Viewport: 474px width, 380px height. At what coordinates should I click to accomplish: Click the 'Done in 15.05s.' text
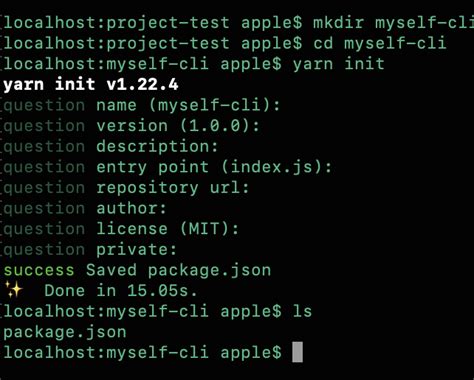[121, 291]
